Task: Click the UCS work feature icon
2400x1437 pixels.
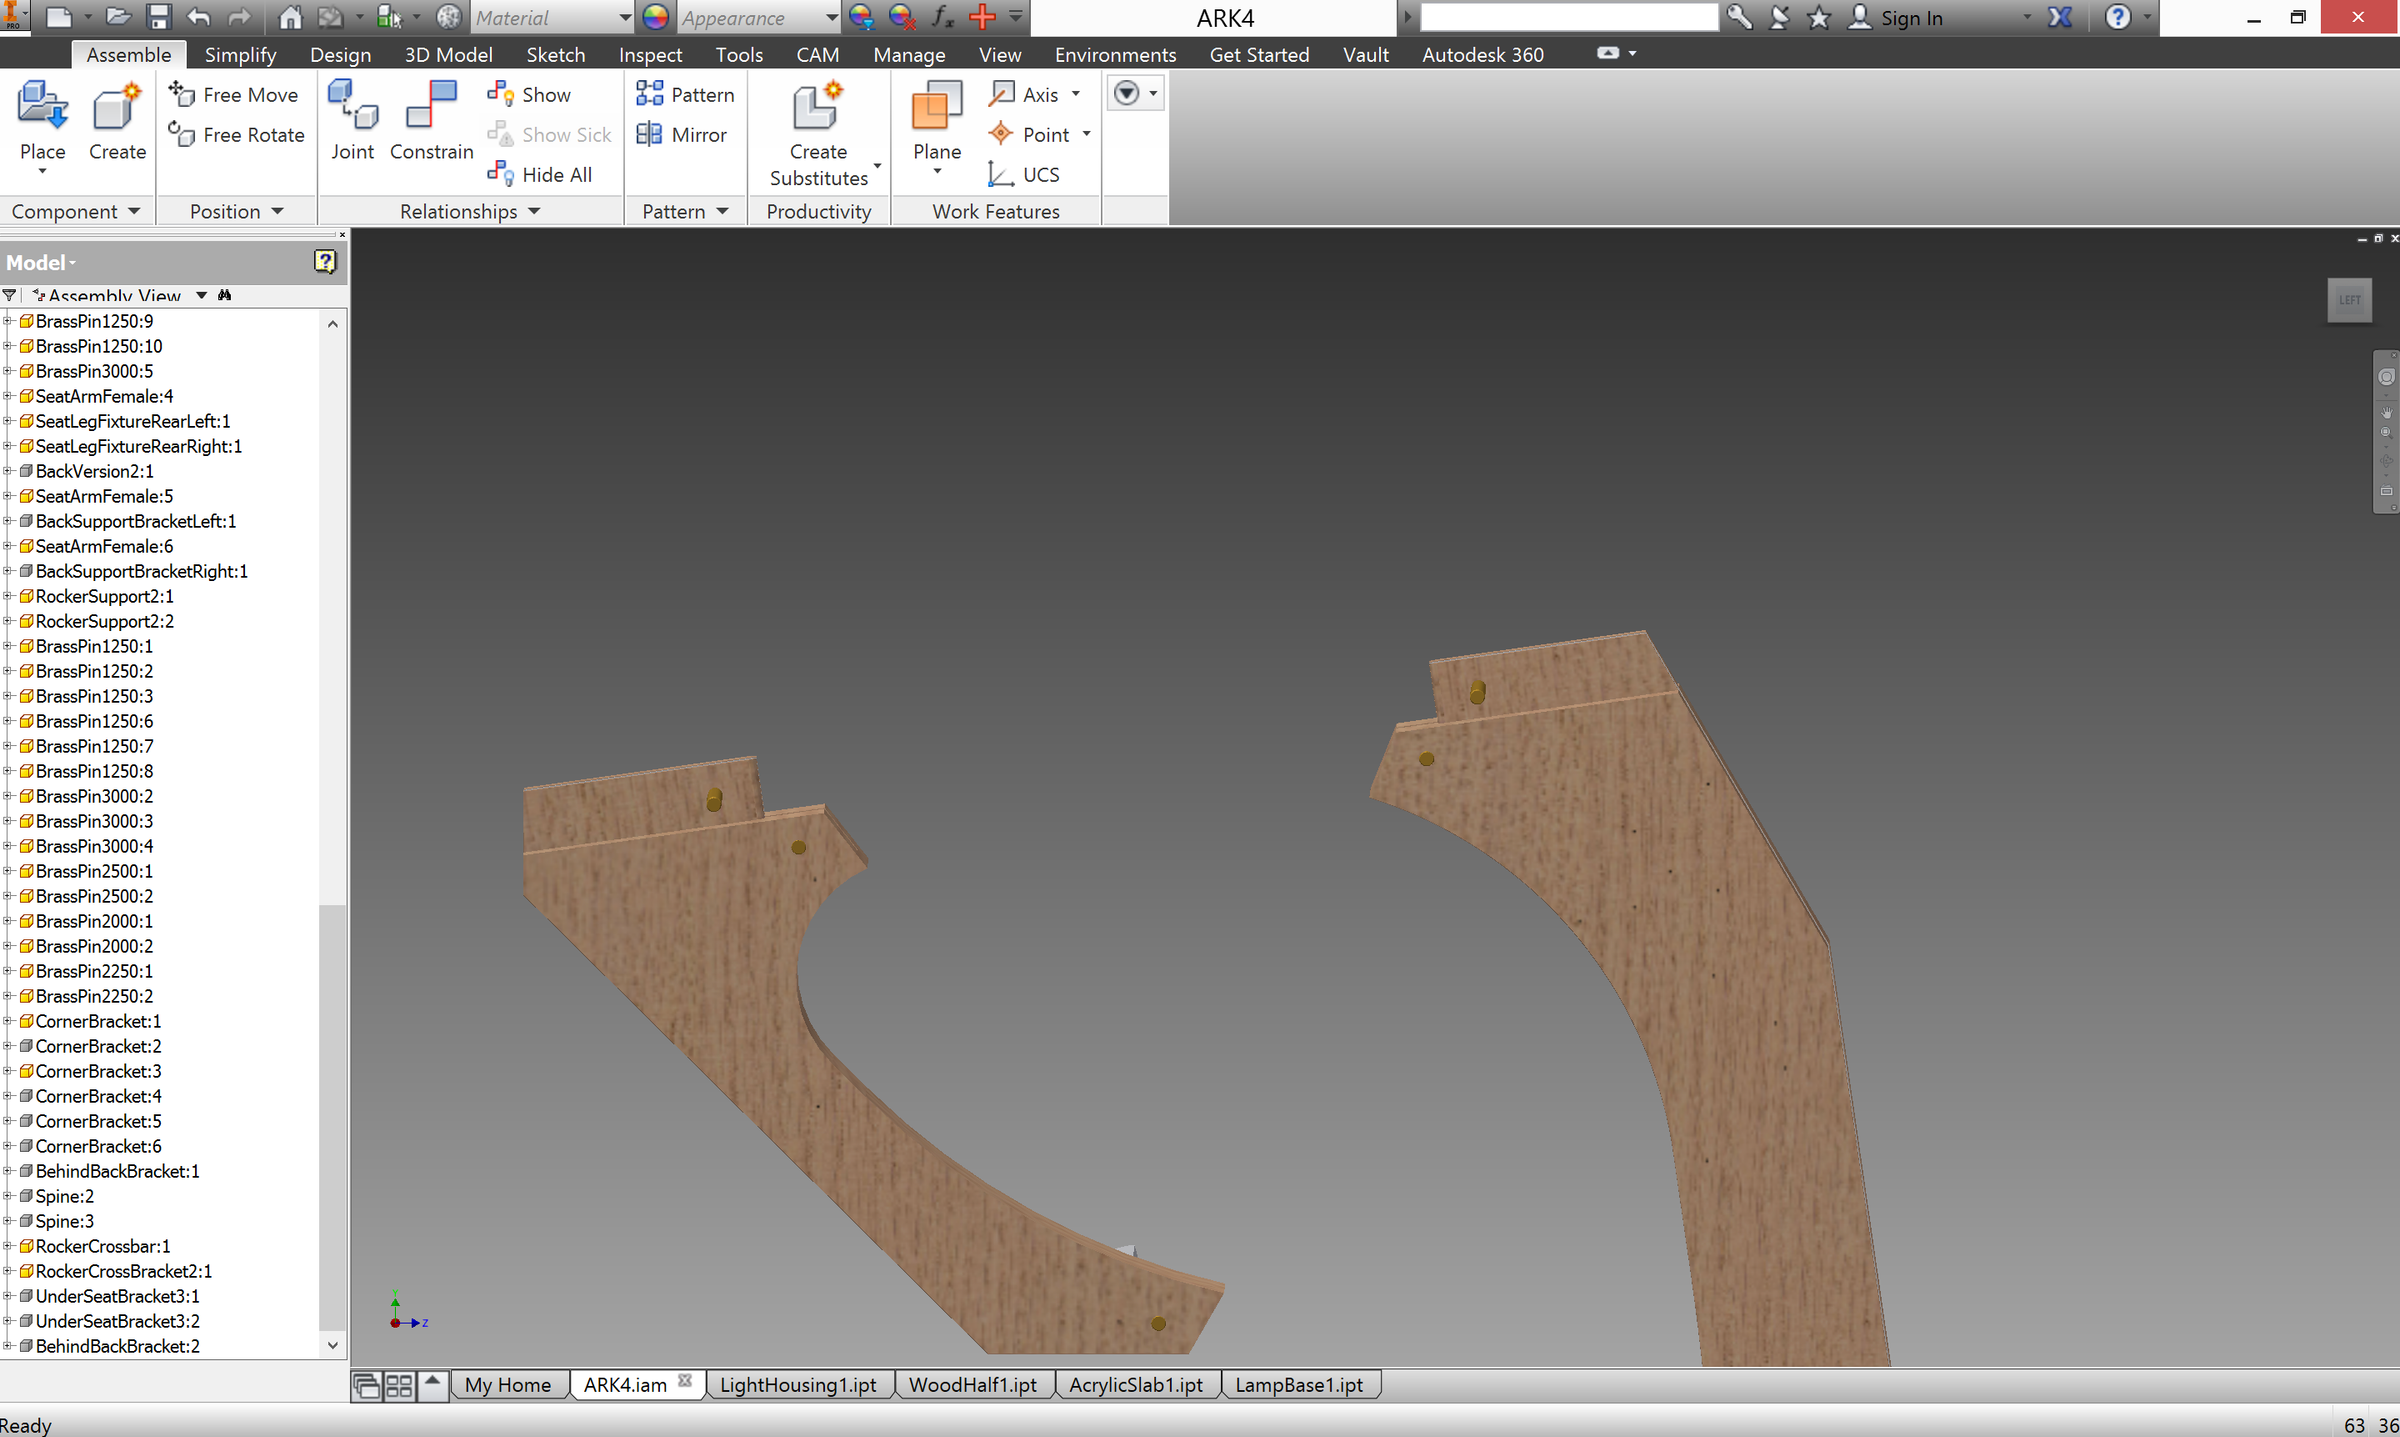Action: pos(1000,175)
